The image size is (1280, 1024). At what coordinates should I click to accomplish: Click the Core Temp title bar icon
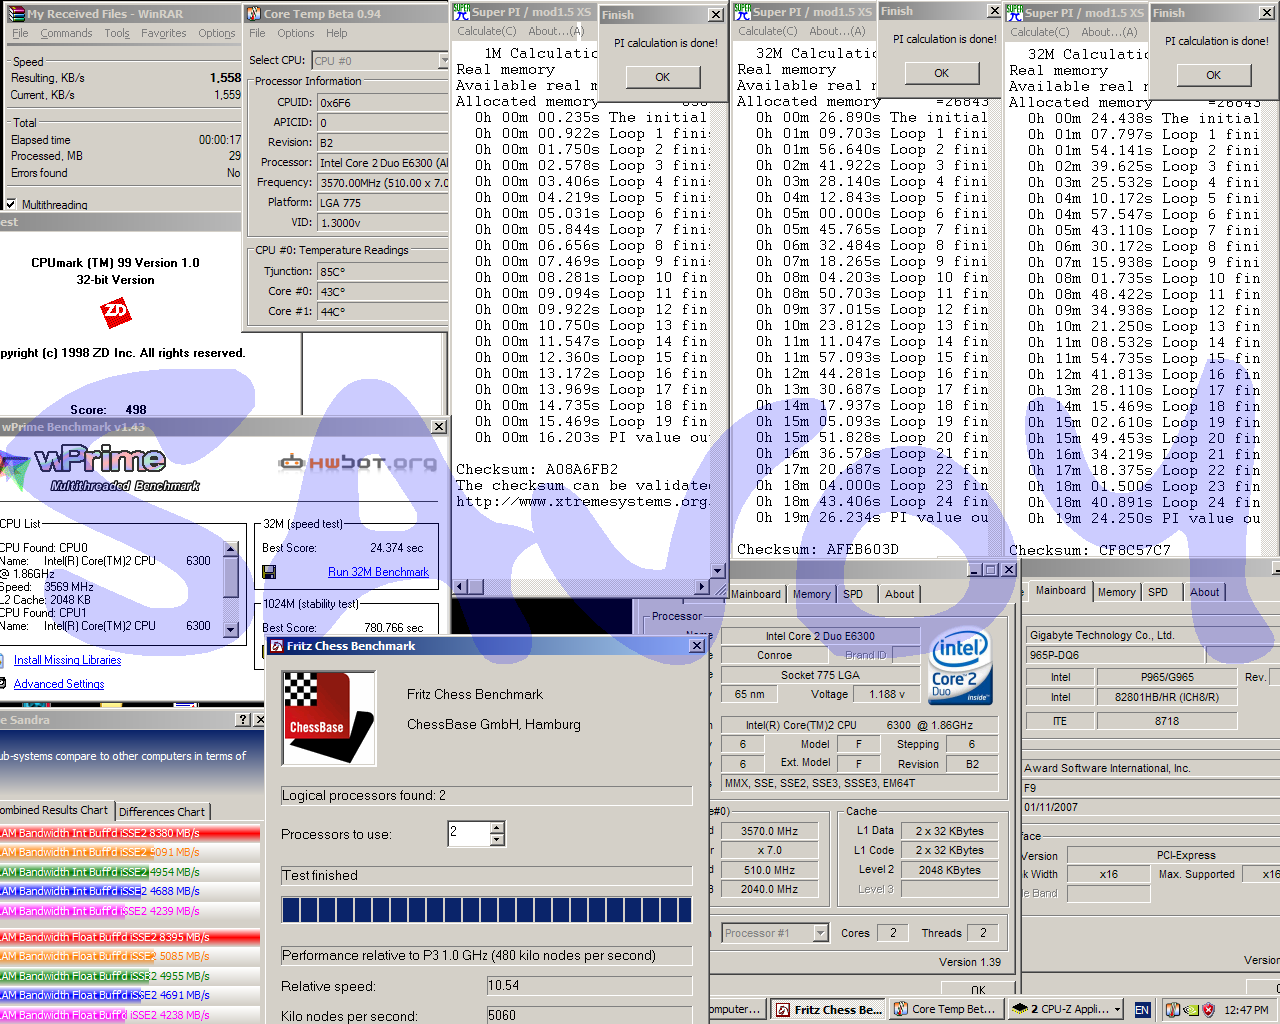tap(254, 14)
